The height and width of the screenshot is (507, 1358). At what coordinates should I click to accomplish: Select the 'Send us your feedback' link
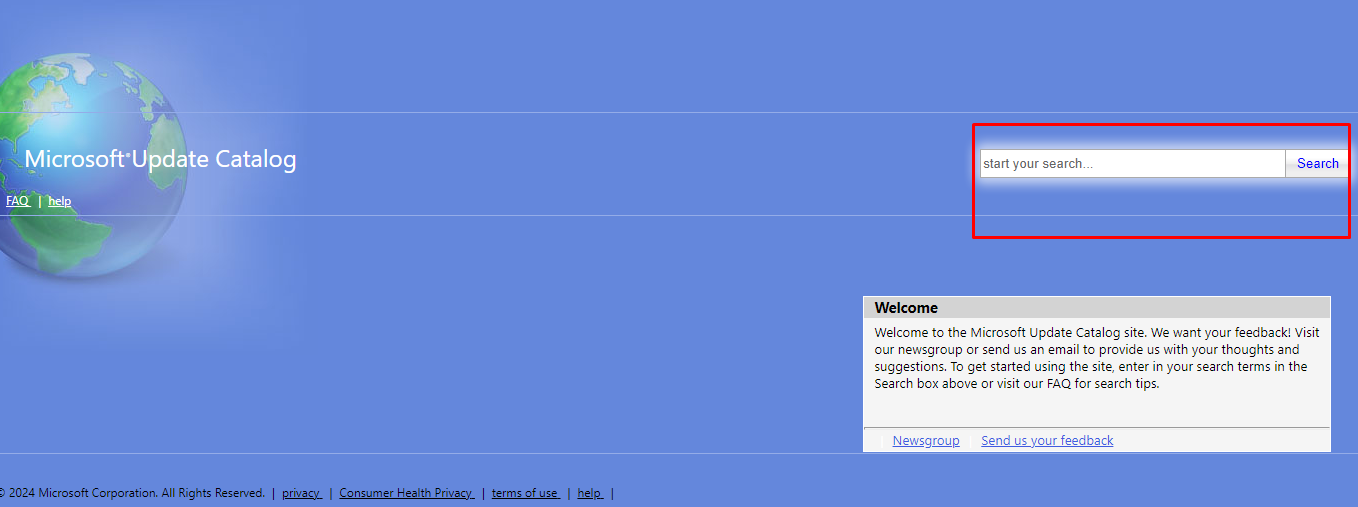(x=1046, y=441)
